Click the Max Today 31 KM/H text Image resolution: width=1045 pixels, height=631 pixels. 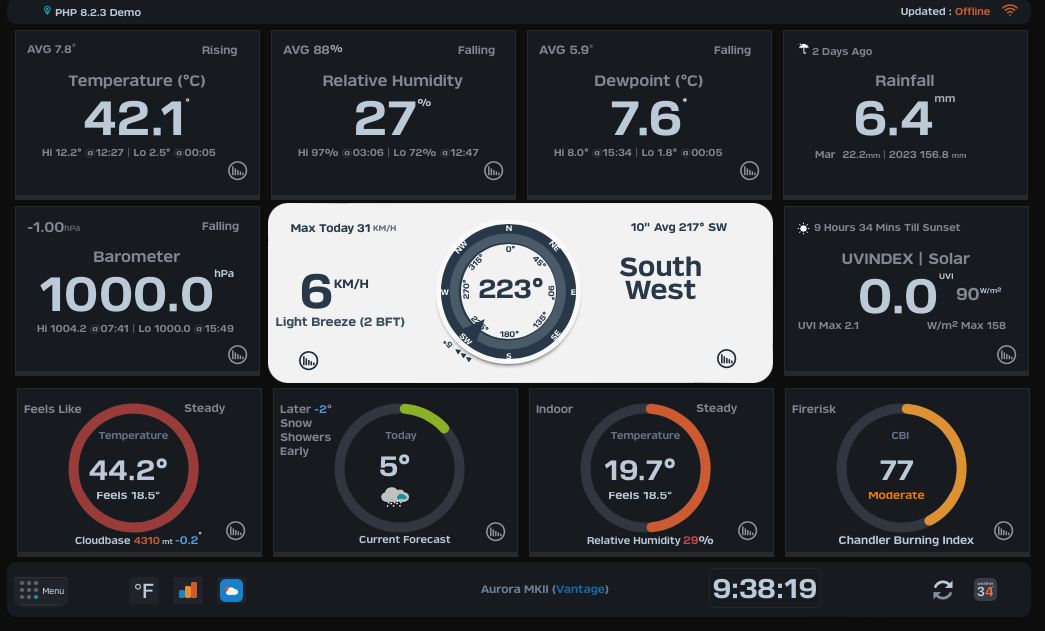[343, 228]
